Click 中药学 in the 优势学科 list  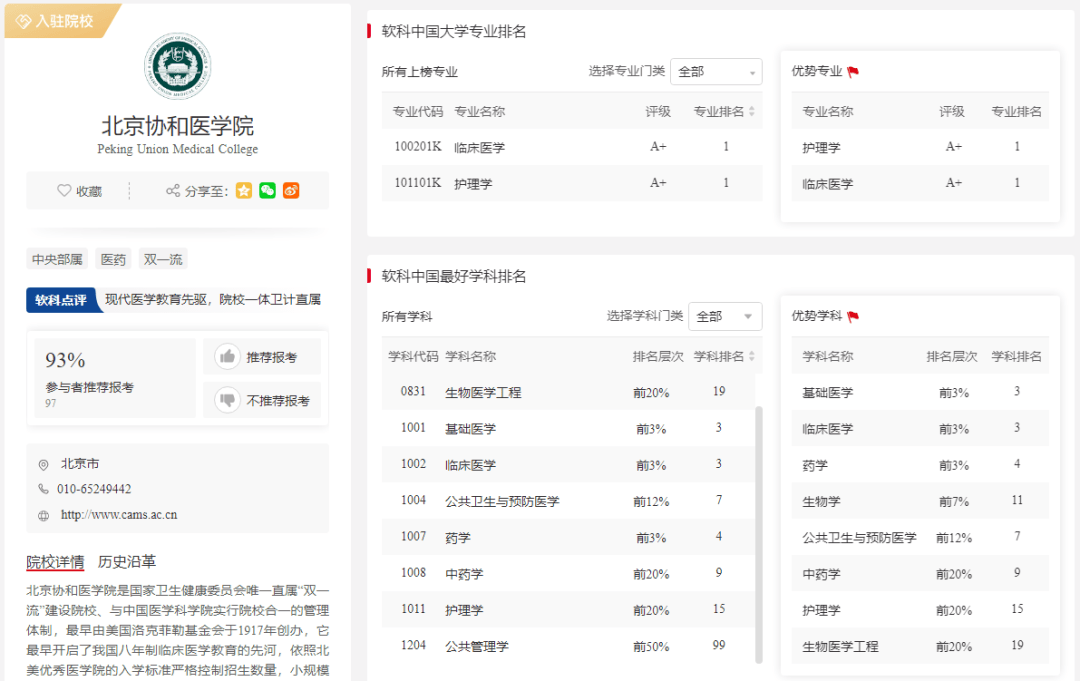821,574
